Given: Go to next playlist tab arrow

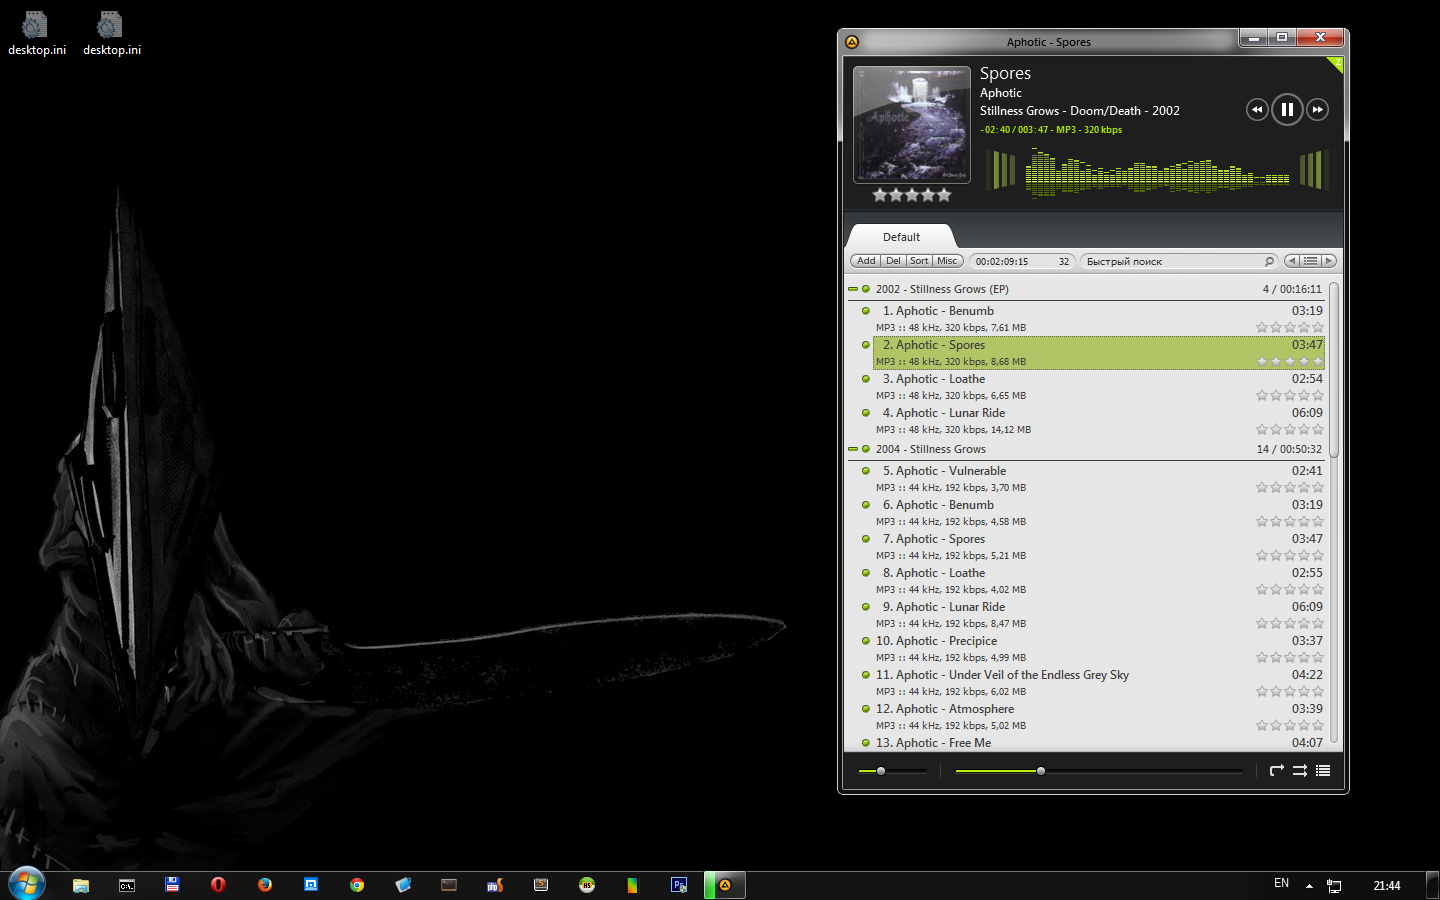Looking at the screenshot, I should pyautogui.click(x=1329, y=261).
